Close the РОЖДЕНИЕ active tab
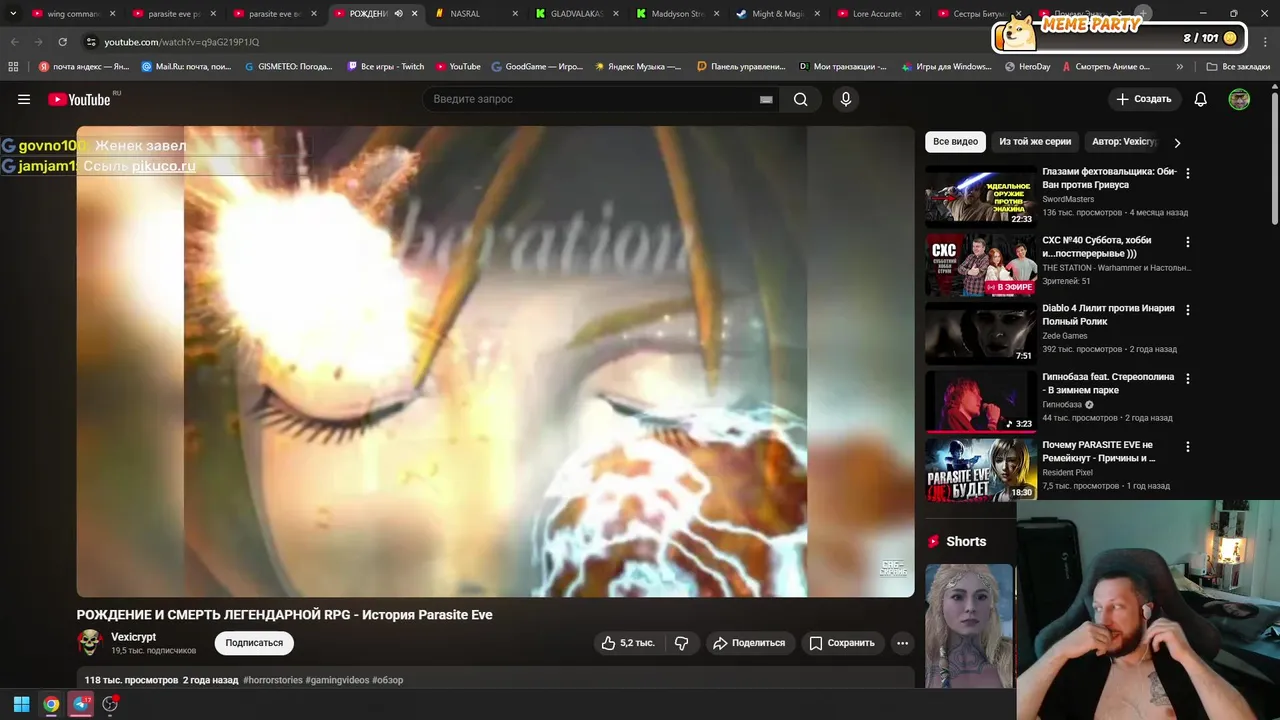 (415, 14)
